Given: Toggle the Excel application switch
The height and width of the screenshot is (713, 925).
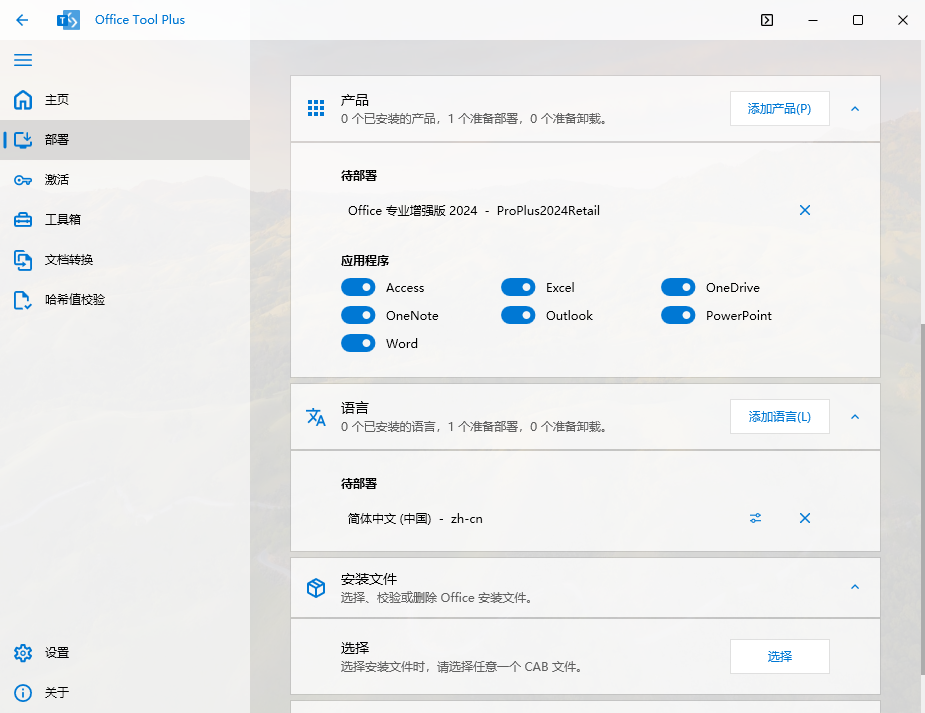Looking at the screenshot, I should click(518, 287).
